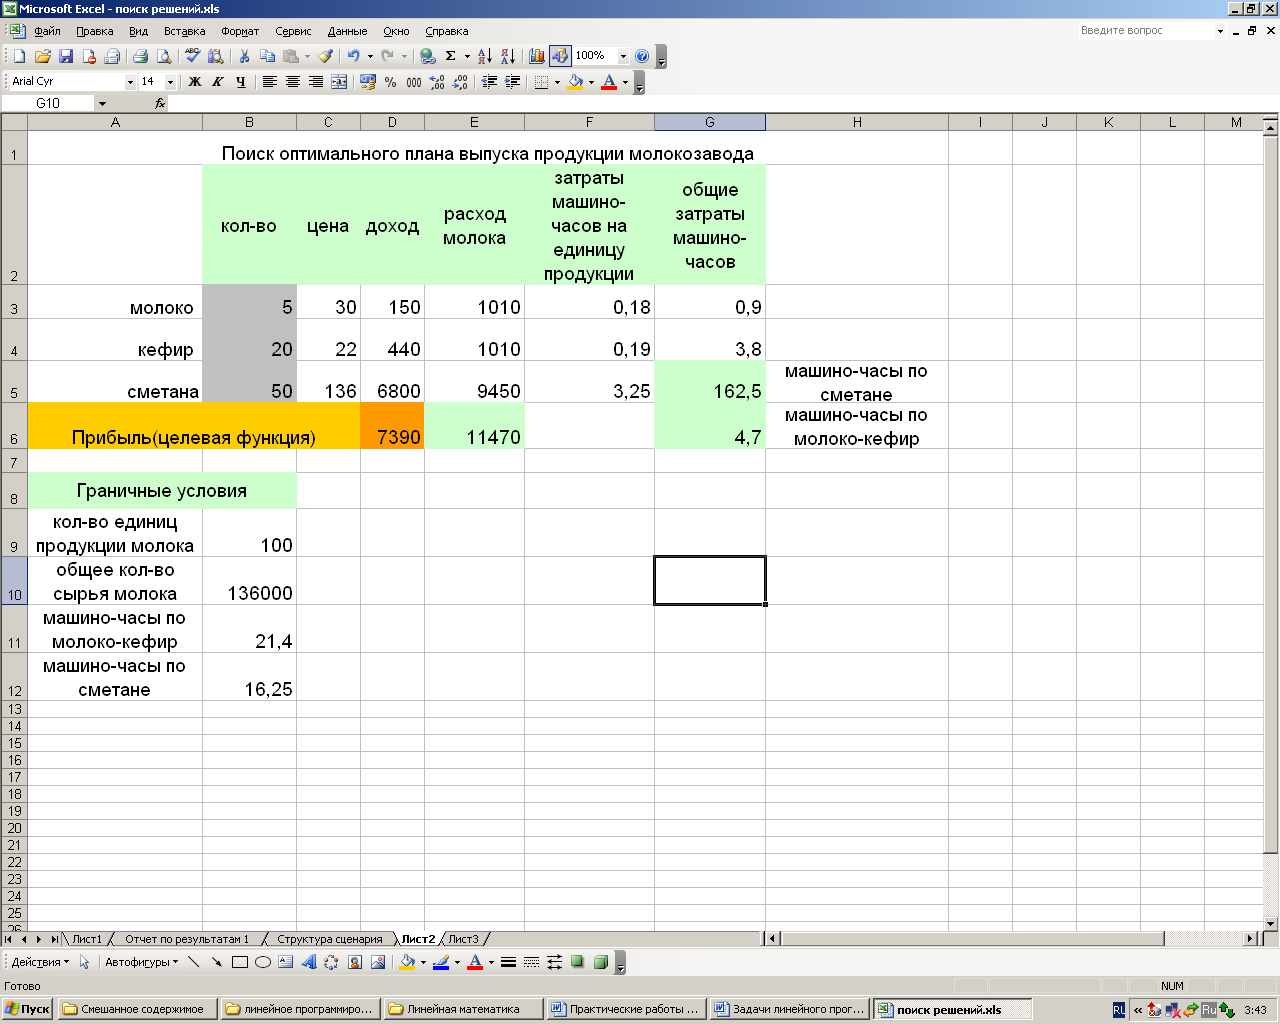Expand the borders dropdown arrow
The width and height of the screenshot is (1280, 1024).
(x=557, y=82)
